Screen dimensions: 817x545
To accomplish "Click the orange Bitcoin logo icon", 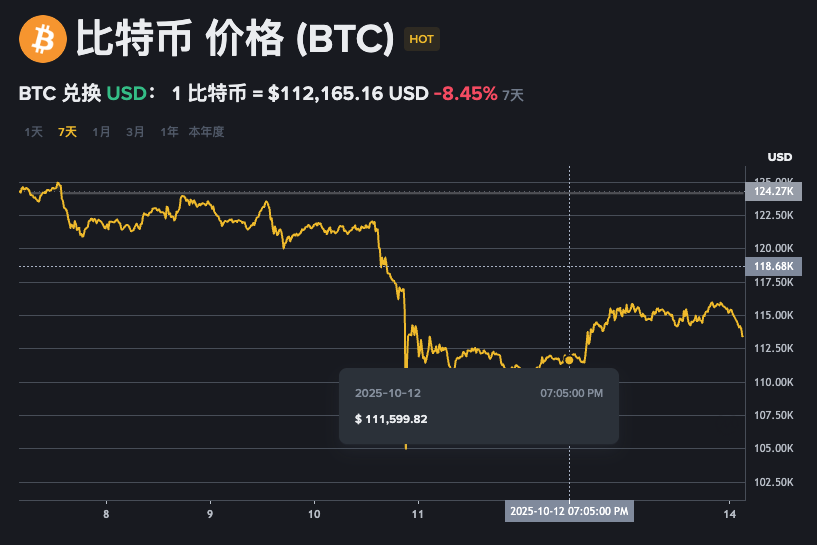I will (x=41, y=39).
